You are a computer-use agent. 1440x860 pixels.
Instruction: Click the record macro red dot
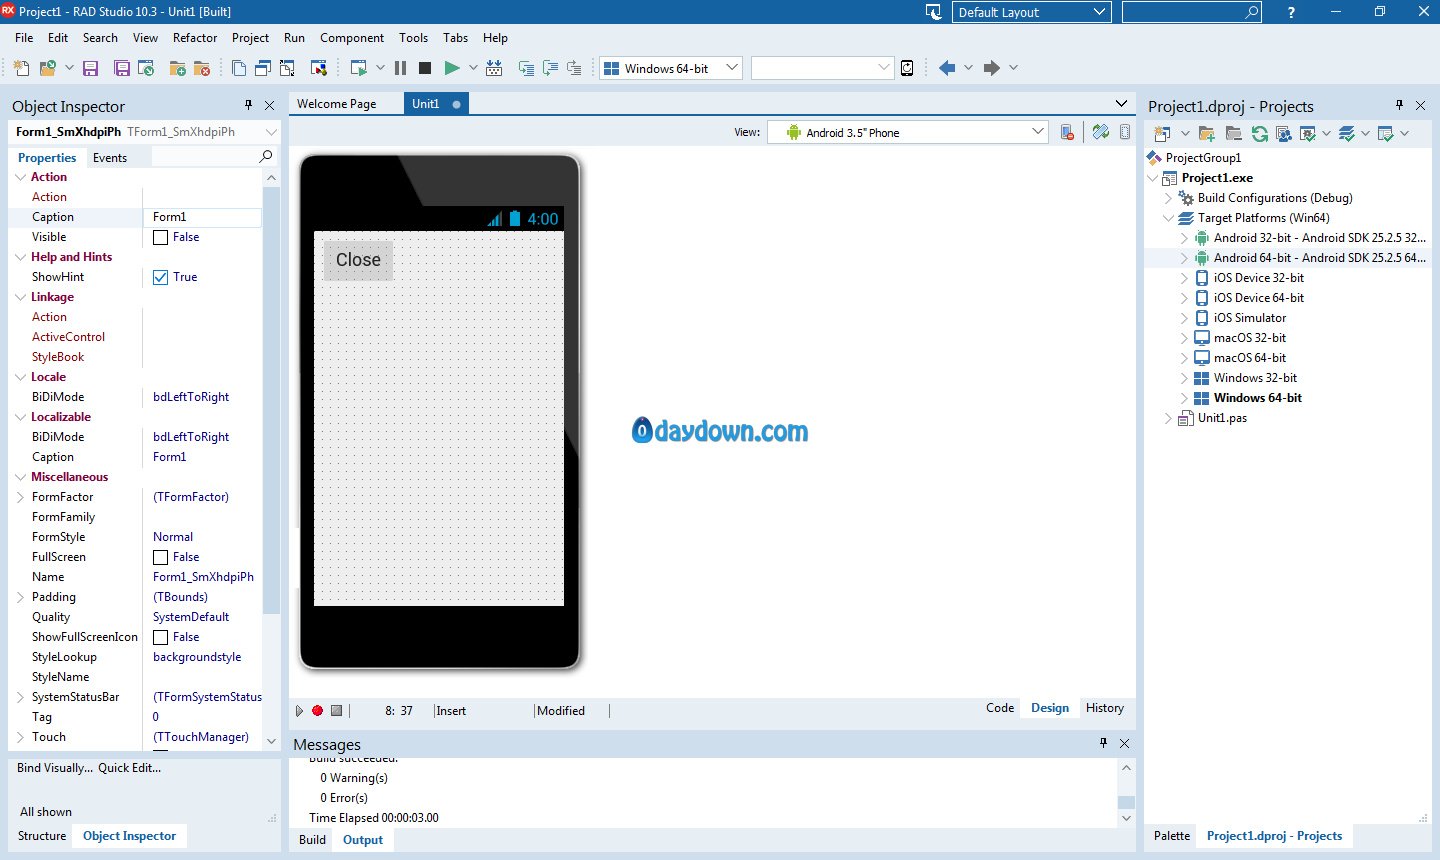coord(317,711)
